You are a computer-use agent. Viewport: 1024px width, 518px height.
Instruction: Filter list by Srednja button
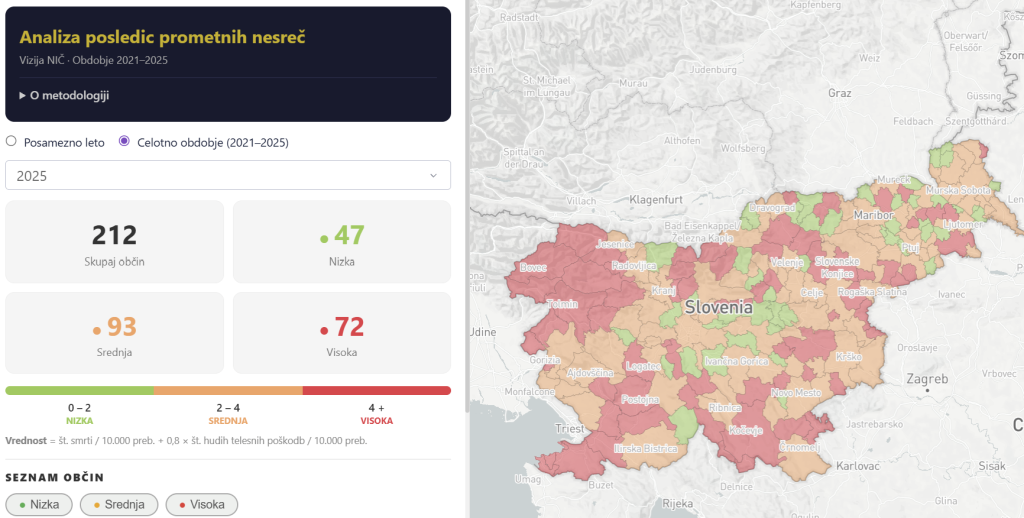pos(119,504)
